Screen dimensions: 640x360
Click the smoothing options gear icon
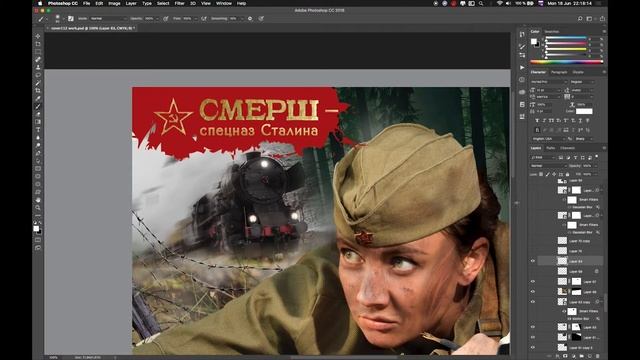(x=250, y=18)
